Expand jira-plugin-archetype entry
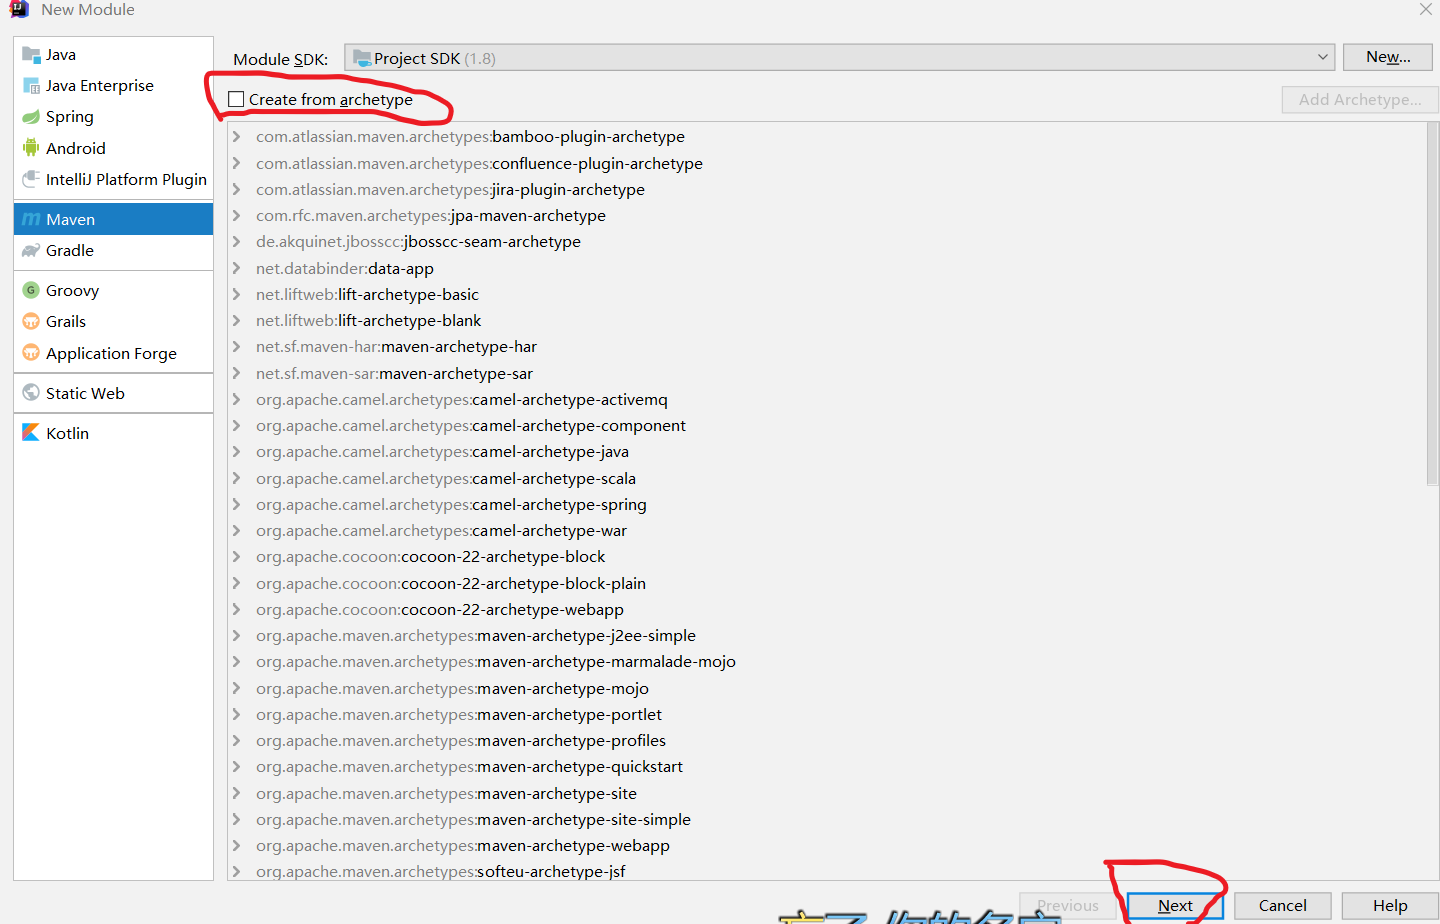The width and height of the screenshot is (1440, 924). 237,189
